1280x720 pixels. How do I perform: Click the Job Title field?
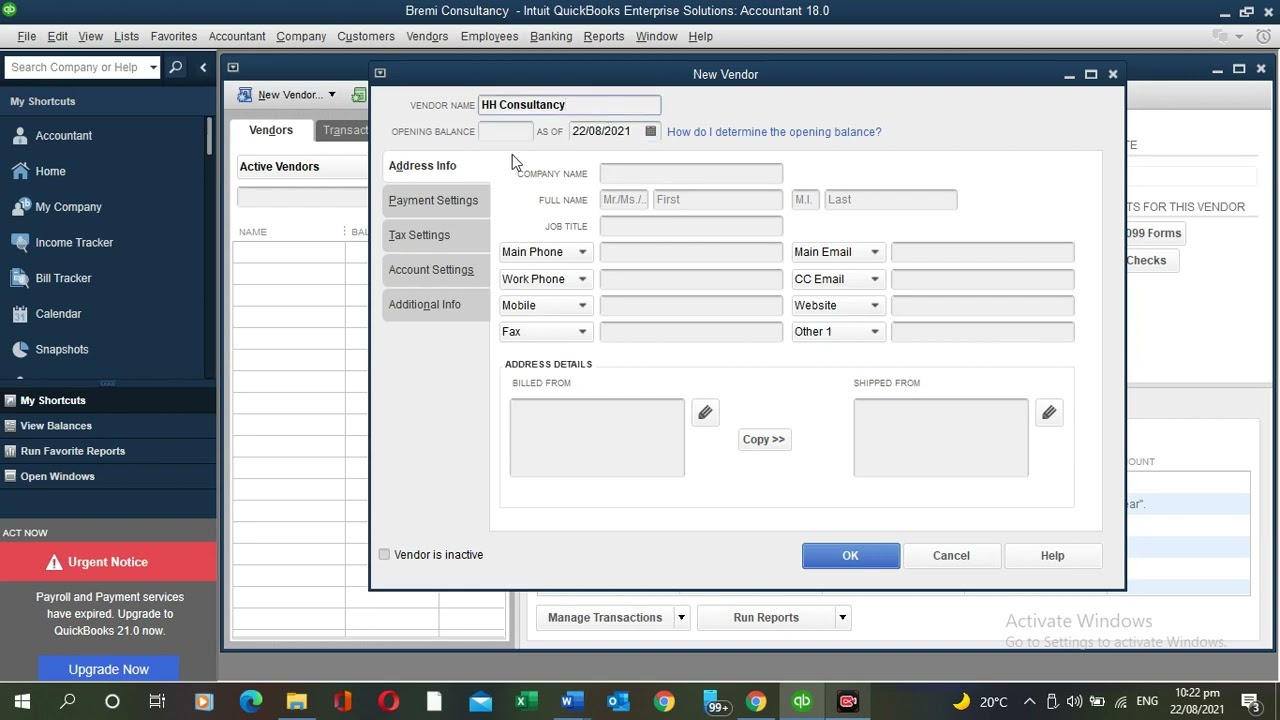691,226
